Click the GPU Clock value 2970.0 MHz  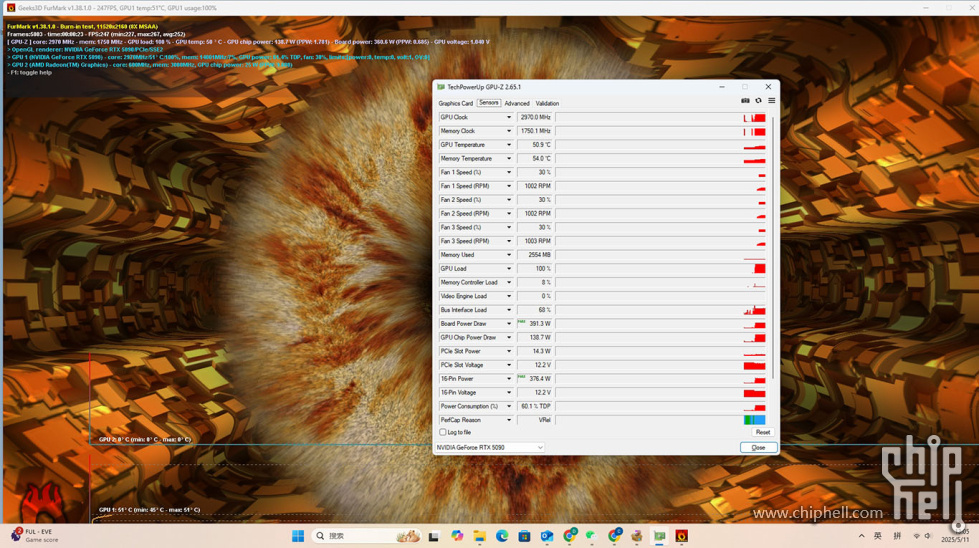(535, 117)
